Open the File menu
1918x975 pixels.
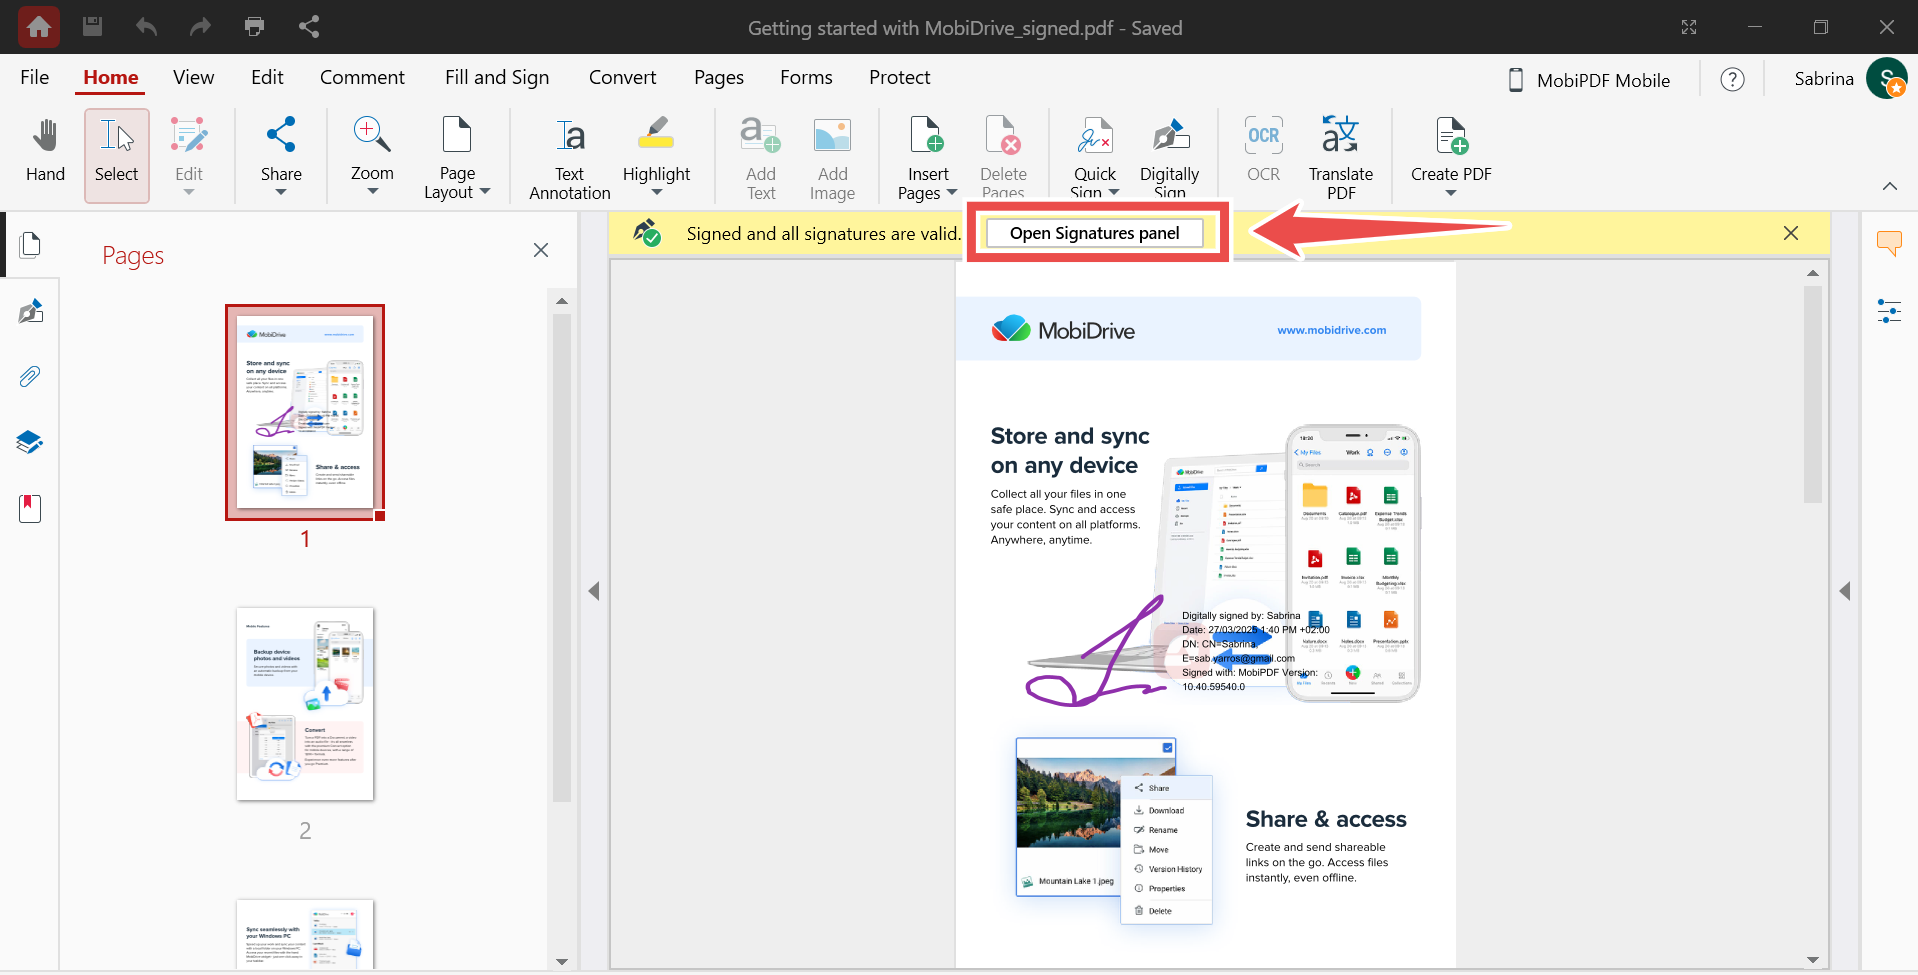tap(35, 77)
